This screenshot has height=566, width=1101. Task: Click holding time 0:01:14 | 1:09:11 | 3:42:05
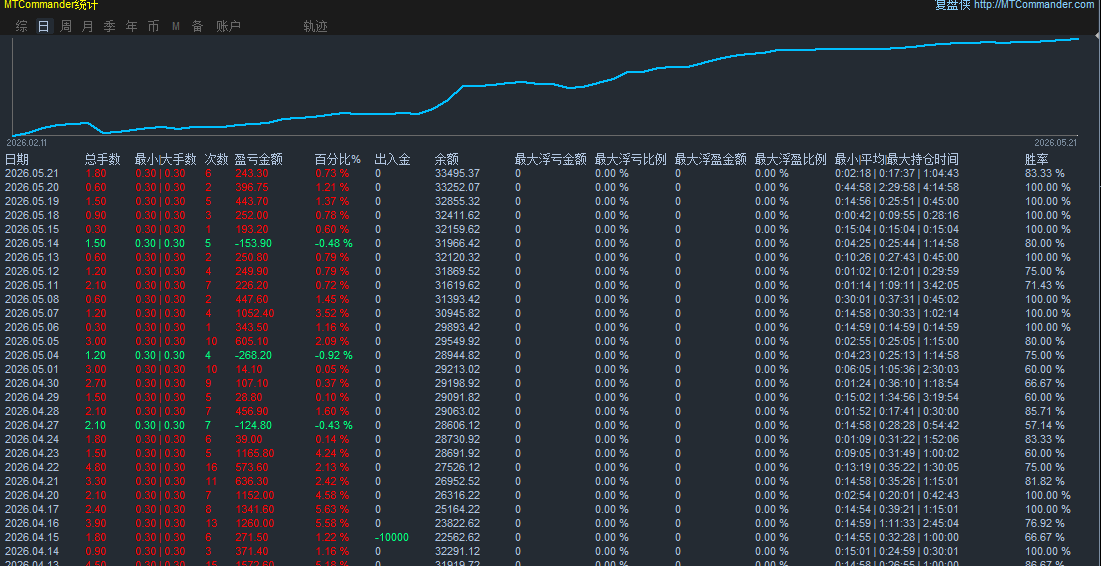tap(897, 285)
